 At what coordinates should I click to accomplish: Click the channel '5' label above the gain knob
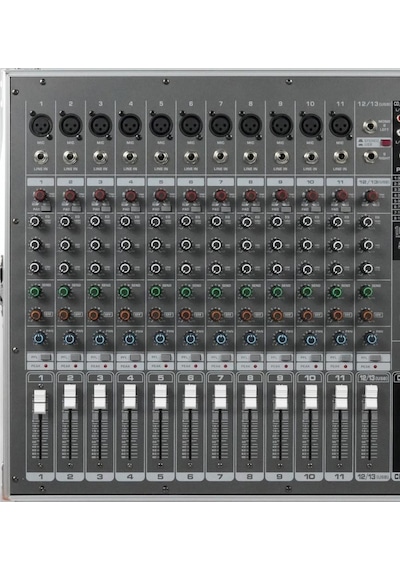(x=161, y=181)
